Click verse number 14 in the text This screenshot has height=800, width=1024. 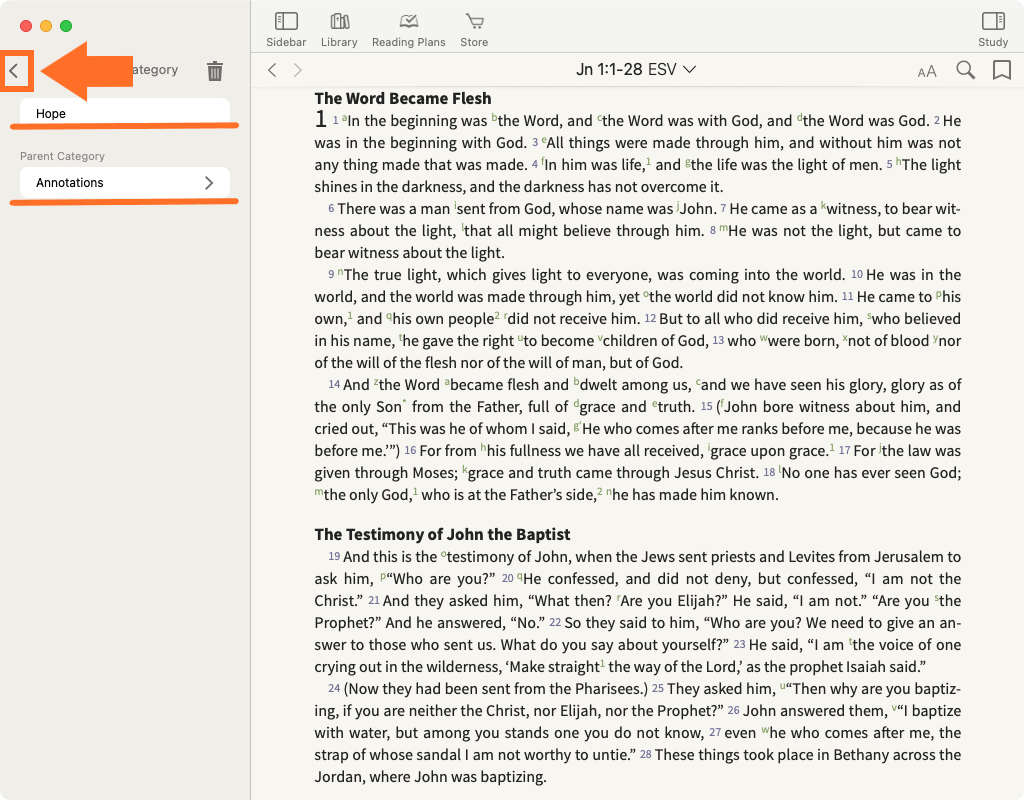[x=334, y=385]
